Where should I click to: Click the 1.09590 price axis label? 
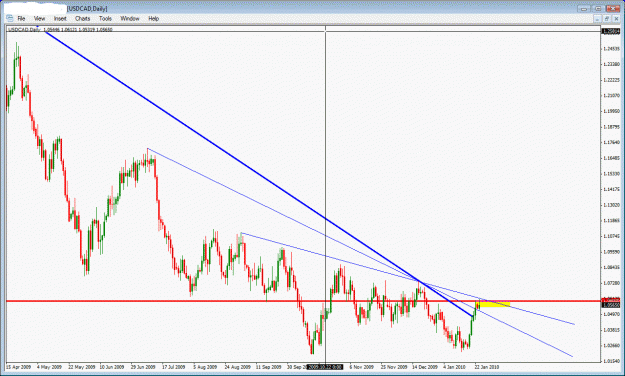611,252
